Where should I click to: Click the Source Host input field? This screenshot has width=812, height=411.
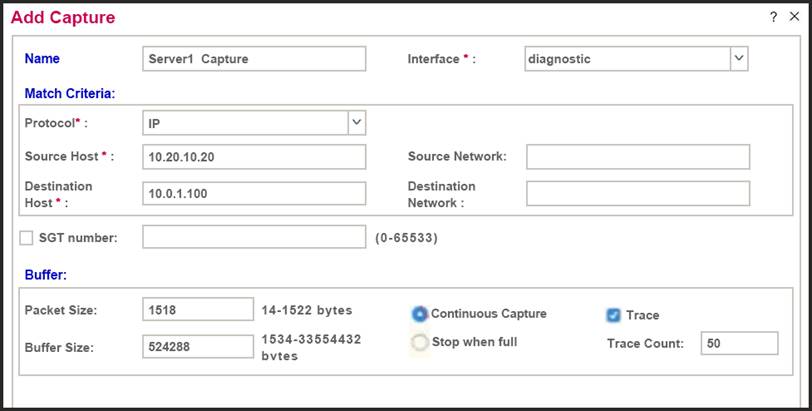pos(254,157)
